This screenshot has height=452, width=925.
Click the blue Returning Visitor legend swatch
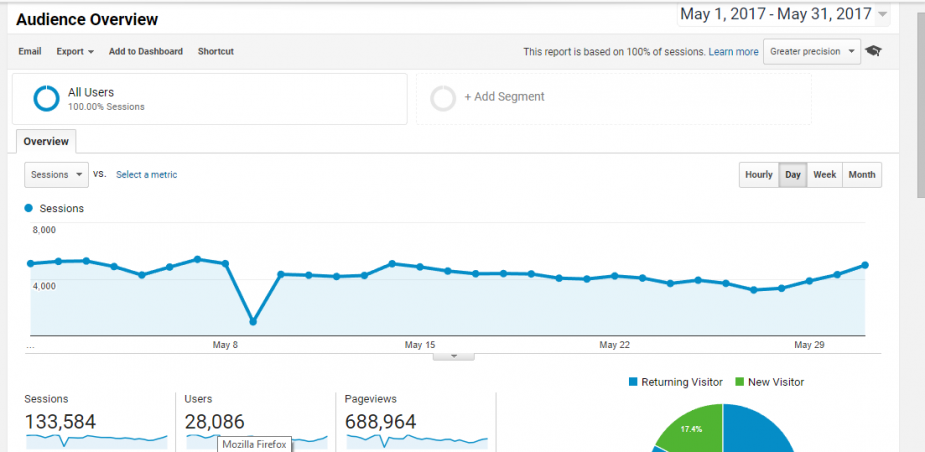point(634,382)
